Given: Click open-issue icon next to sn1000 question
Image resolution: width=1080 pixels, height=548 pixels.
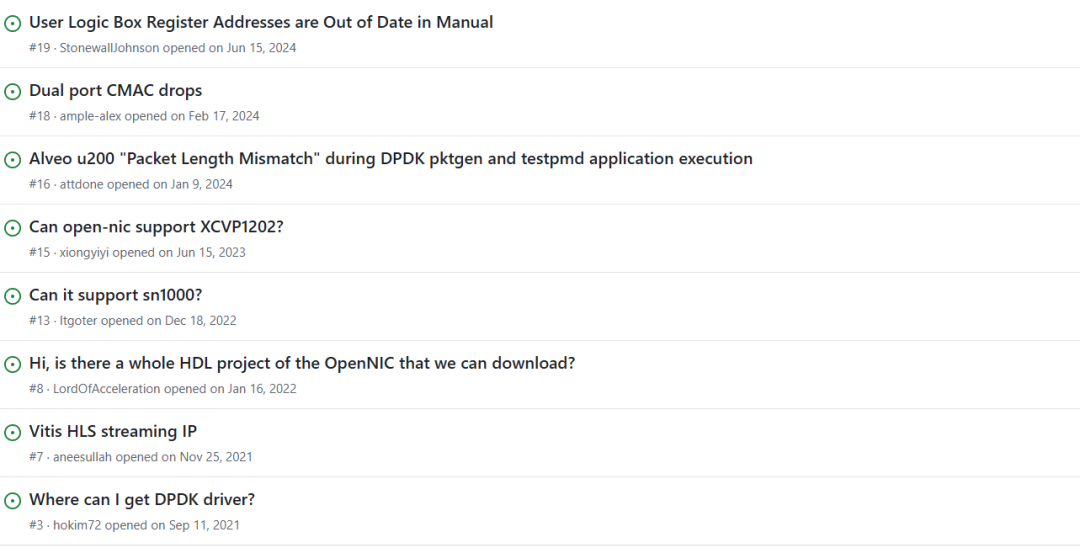Looking at the screenshot, I should (12, 296).
